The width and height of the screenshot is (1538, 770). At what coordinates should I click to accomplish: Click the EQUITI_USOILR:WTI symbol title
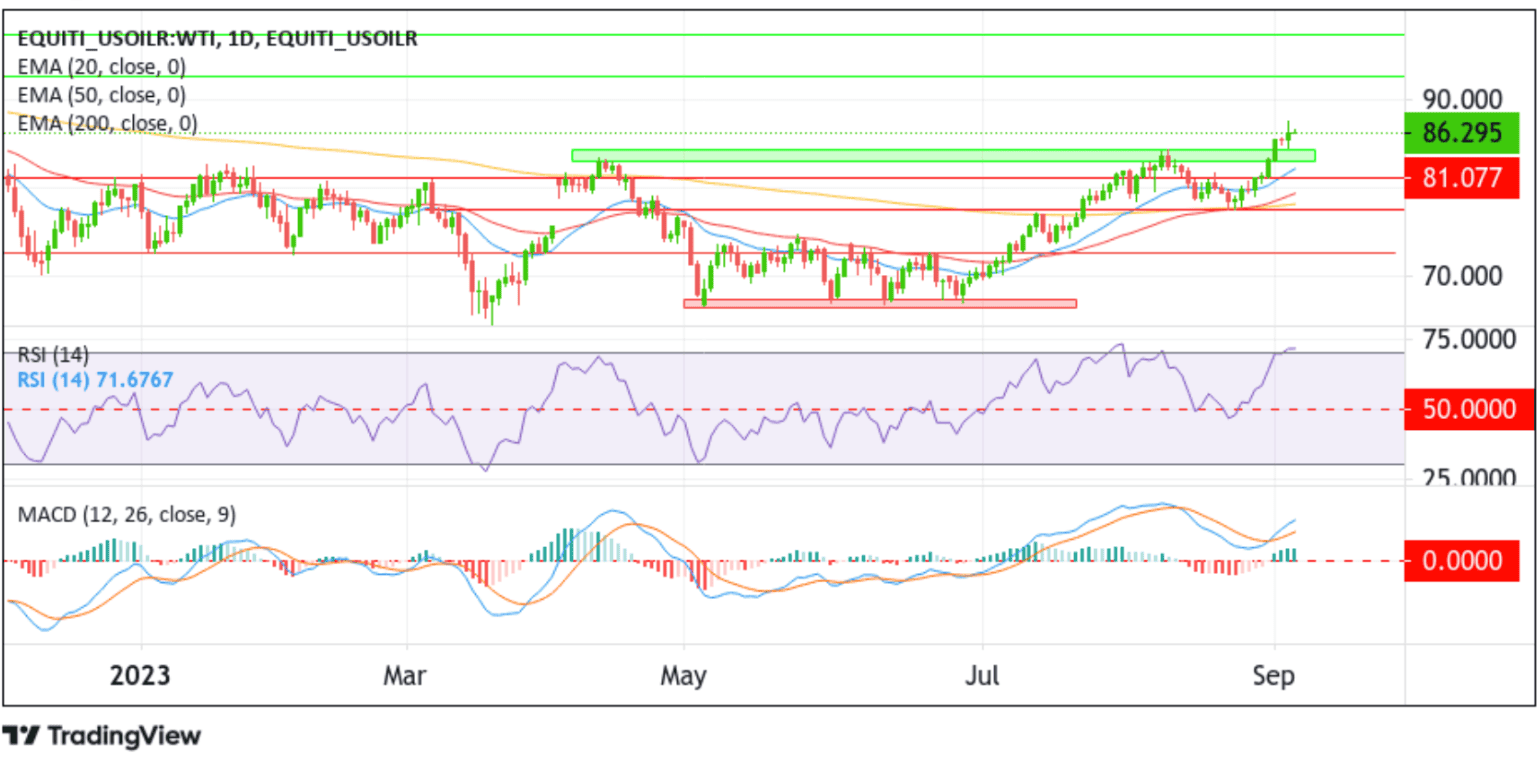(x=218, y=39)
